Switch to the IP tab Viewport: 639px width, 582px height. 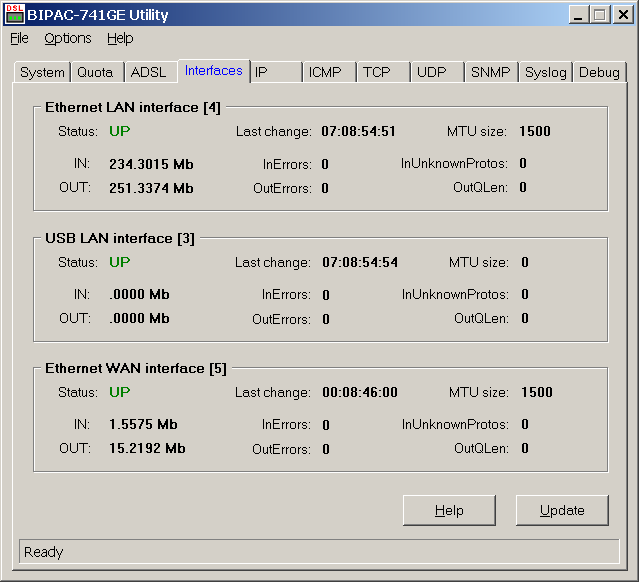pos(276,72)
